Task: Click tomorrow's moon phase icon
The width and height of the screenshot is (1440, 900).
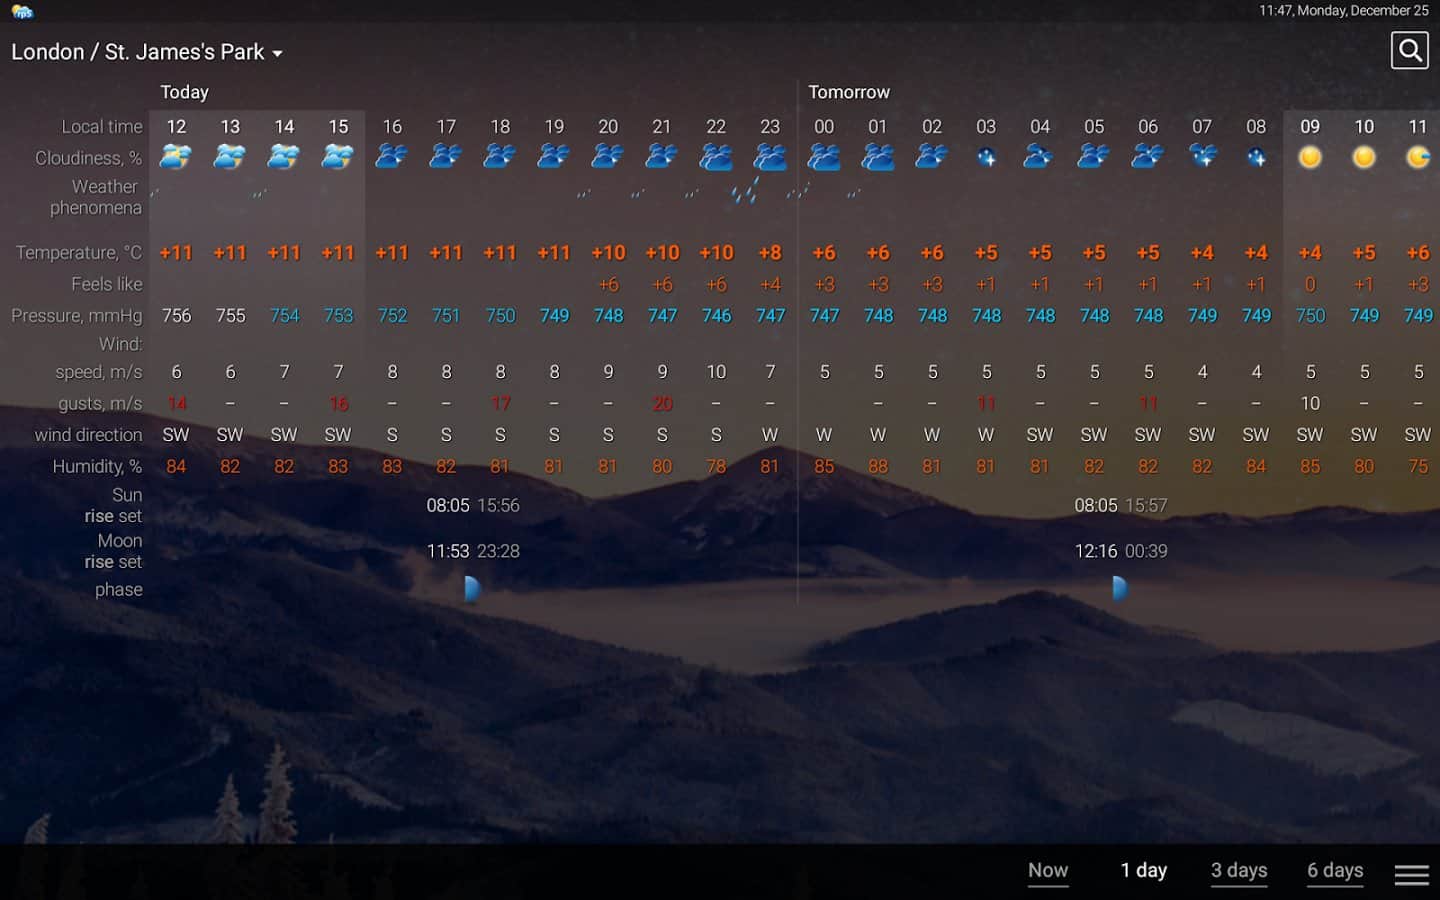Action: tap(1120, 589)
